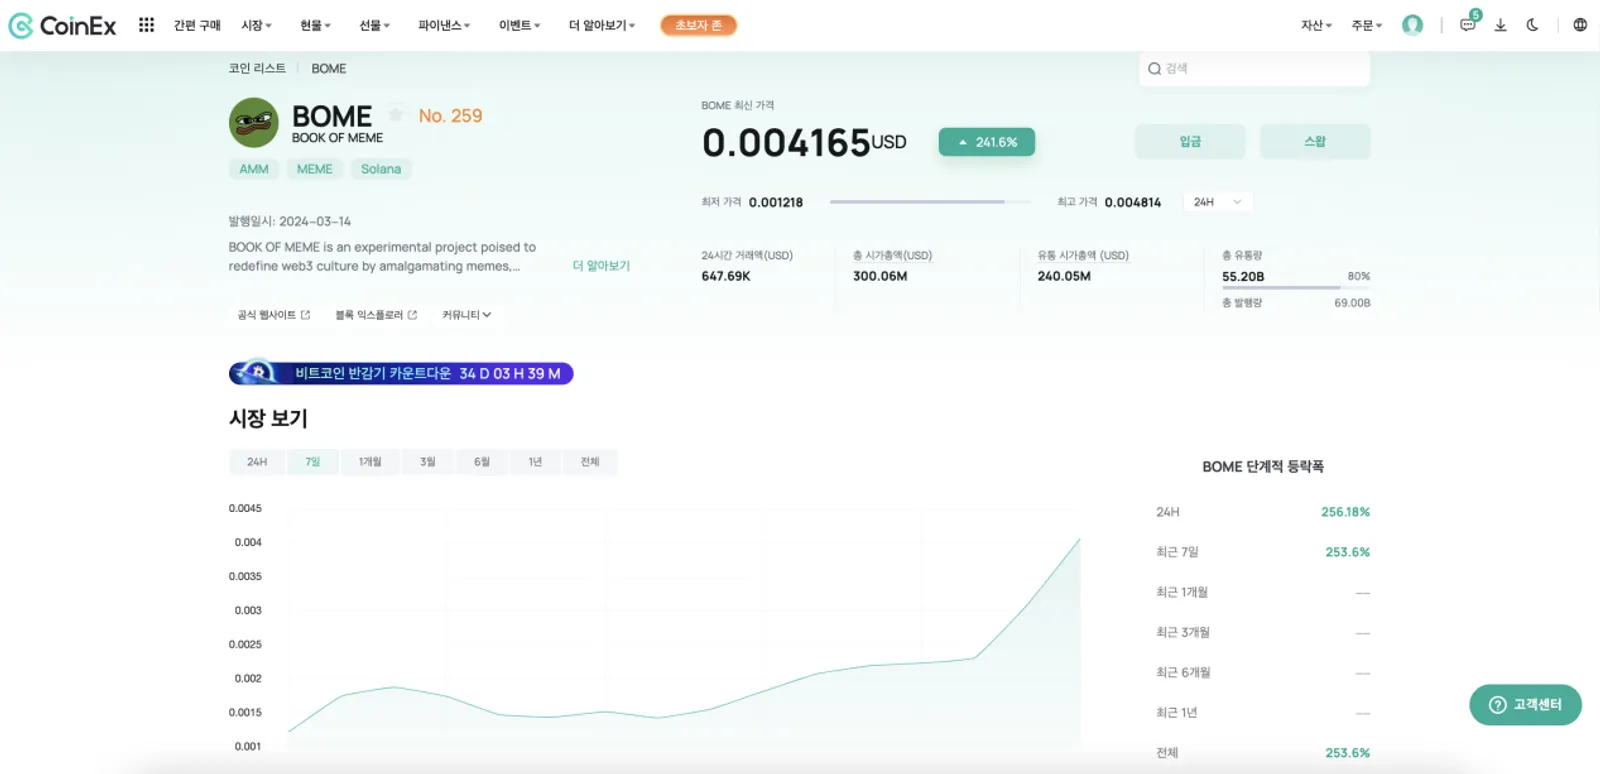Viewport: 1600px width, 774px height.
Task: Expand the 자산 menu in the header
Action: [1316, 25]
